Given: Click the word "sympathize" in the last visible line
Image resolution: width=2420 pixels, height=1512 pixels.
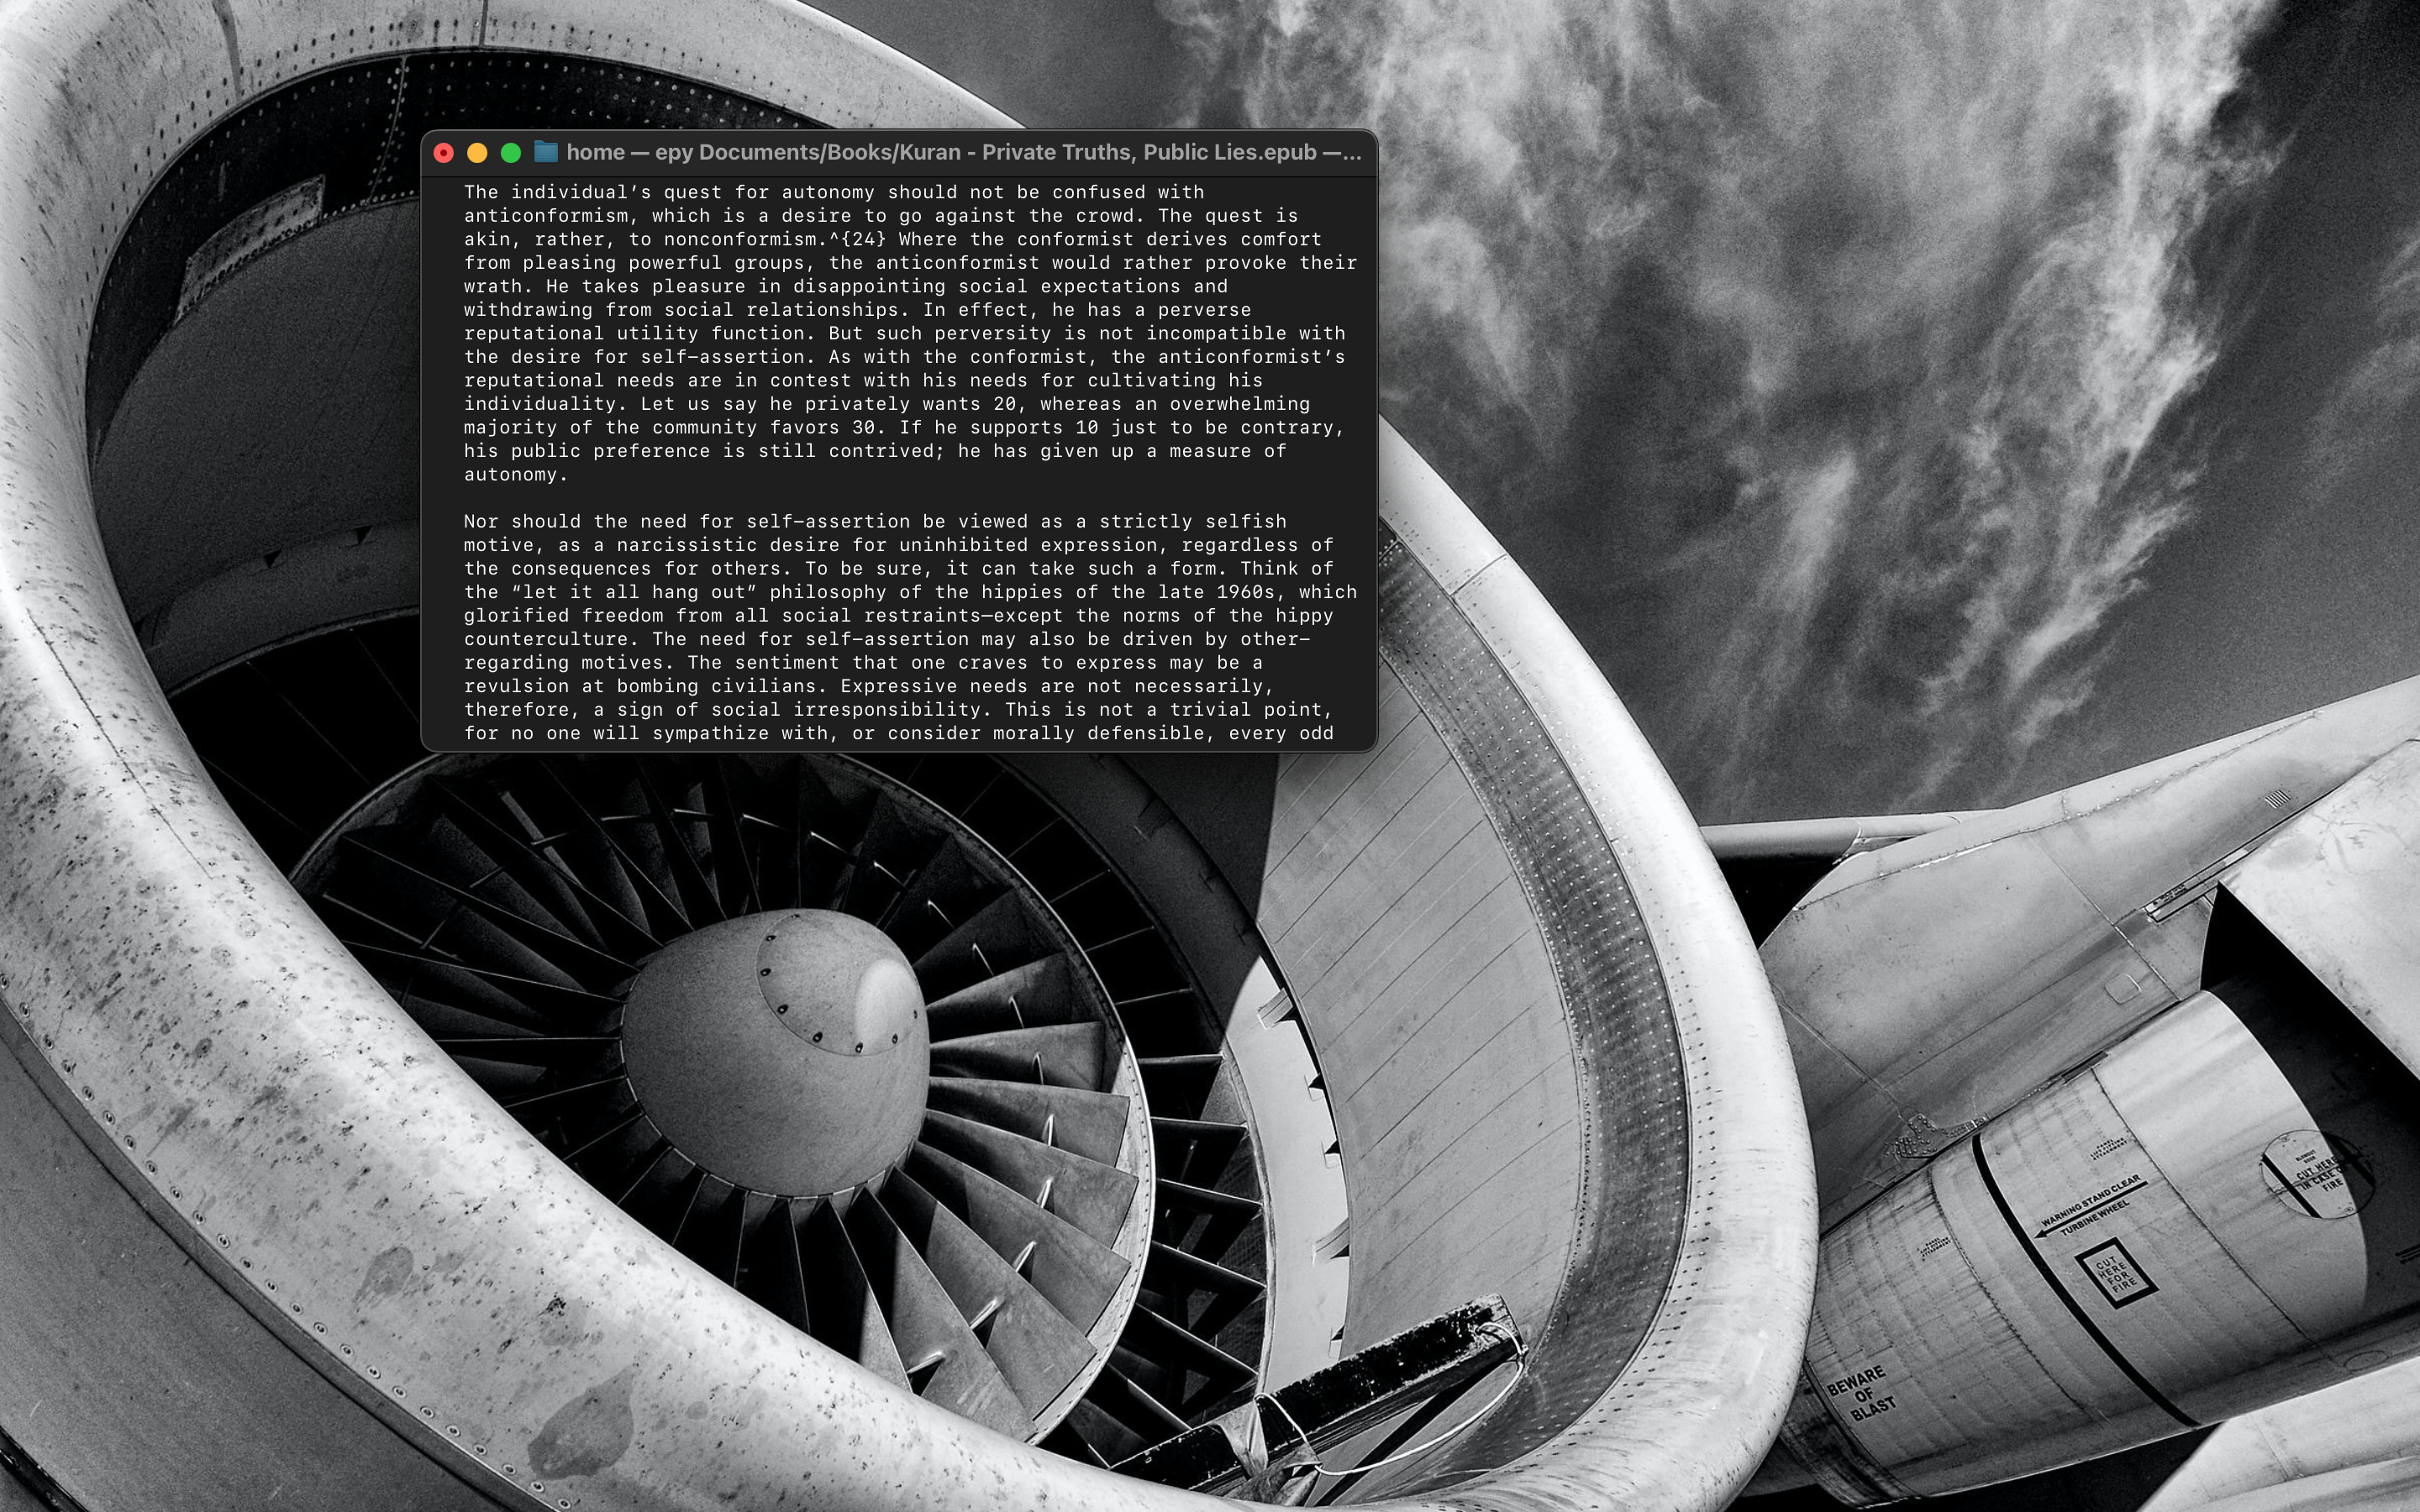Looking at the screenshot, I should tap(710, 734).
